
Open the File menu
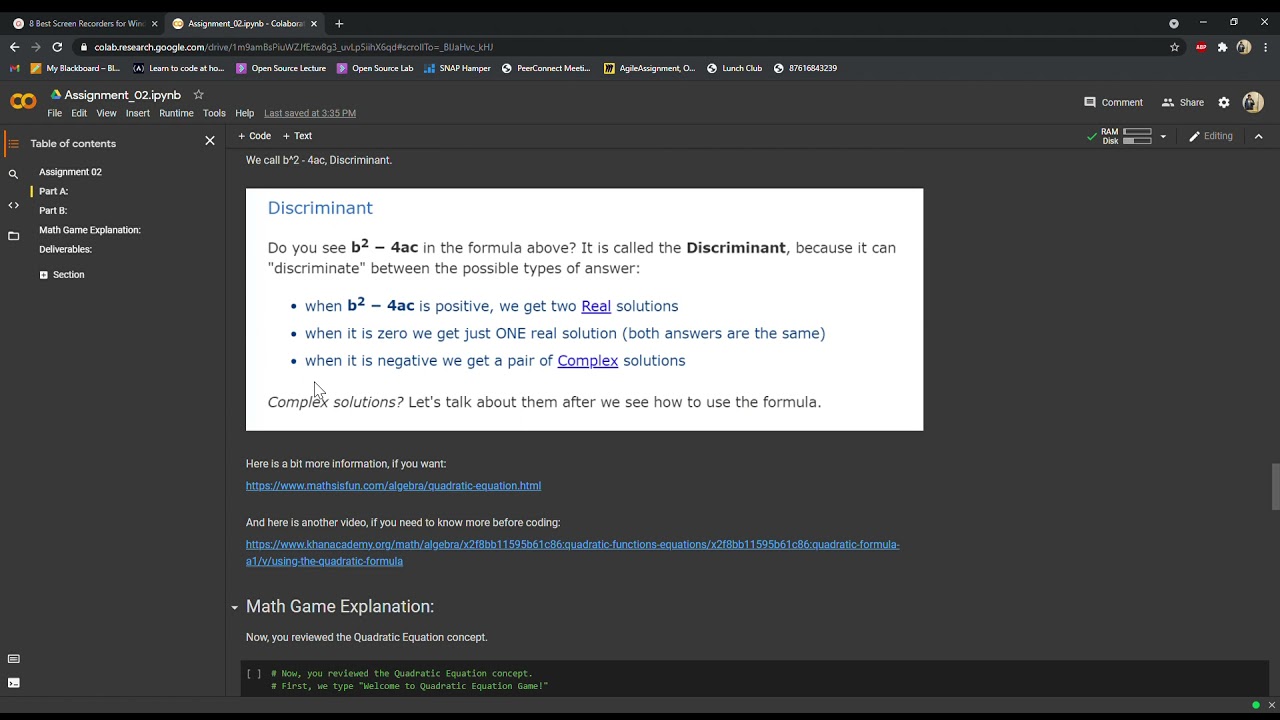(55, 113)
